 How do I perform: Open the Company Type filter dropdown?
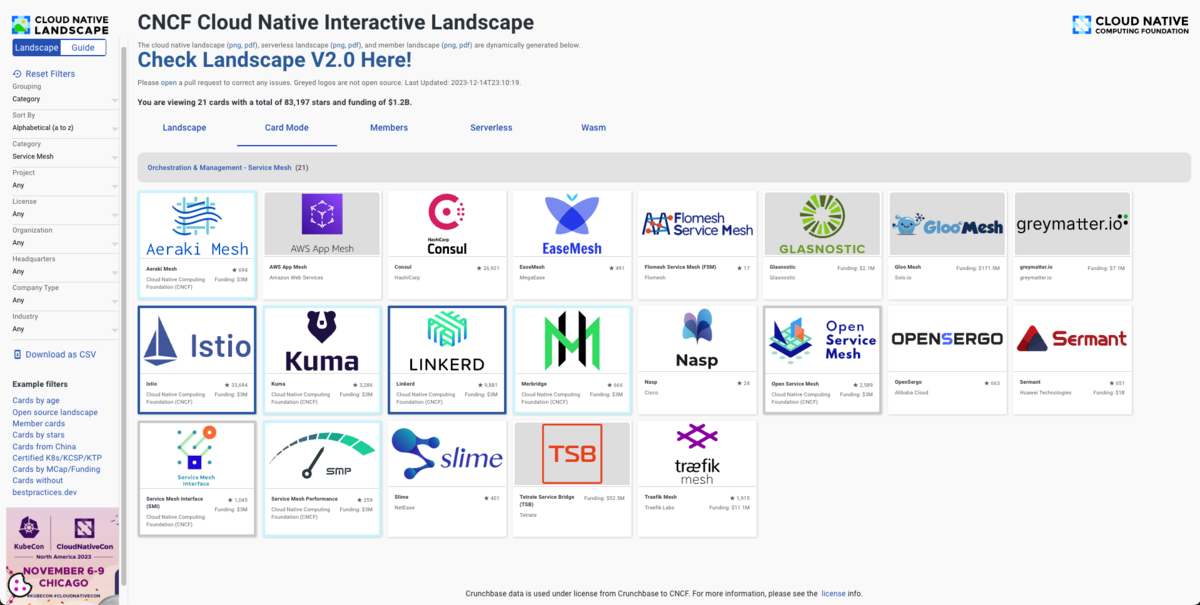point(65,300)
